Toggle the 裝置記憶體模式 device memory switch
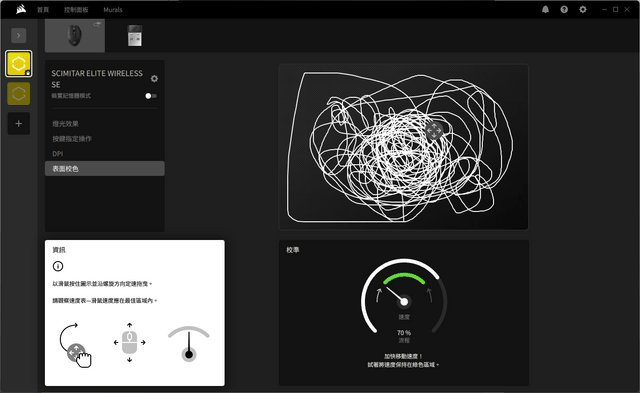 coord(151,96)
